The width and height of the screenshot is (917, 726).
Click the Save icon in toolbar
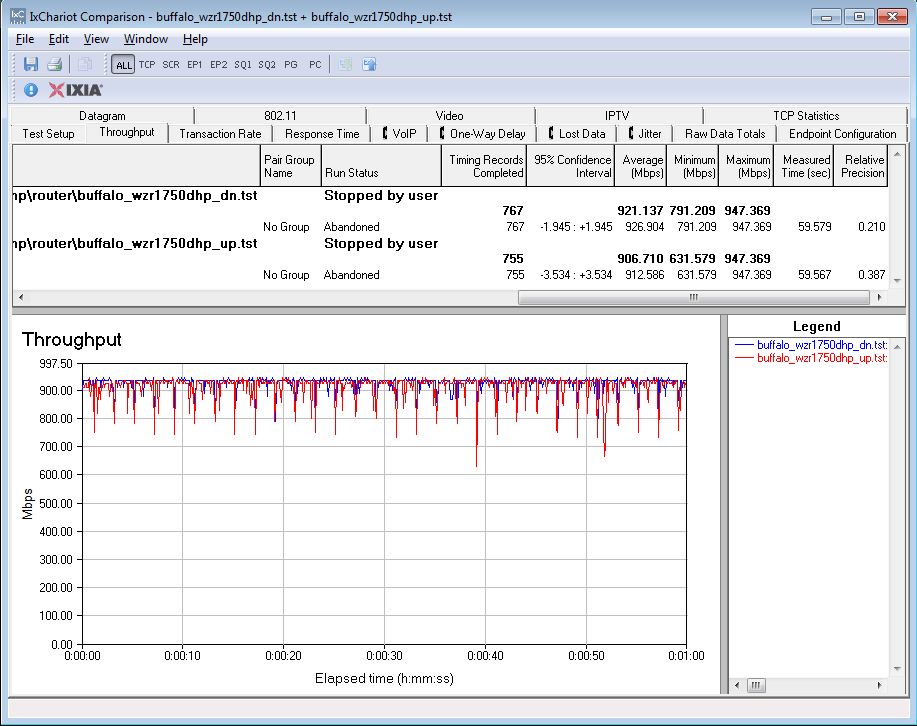(x=31, y=64)
